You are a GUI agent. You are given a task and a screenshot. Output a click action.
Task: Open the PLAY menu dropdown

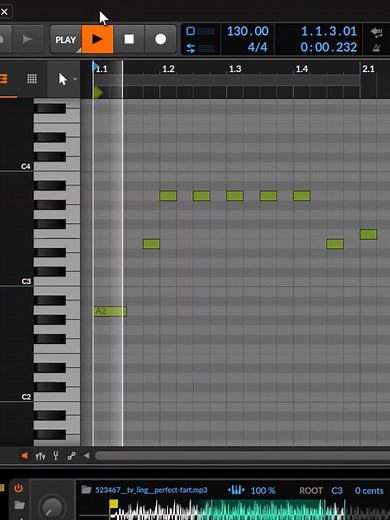pos(66,40)
